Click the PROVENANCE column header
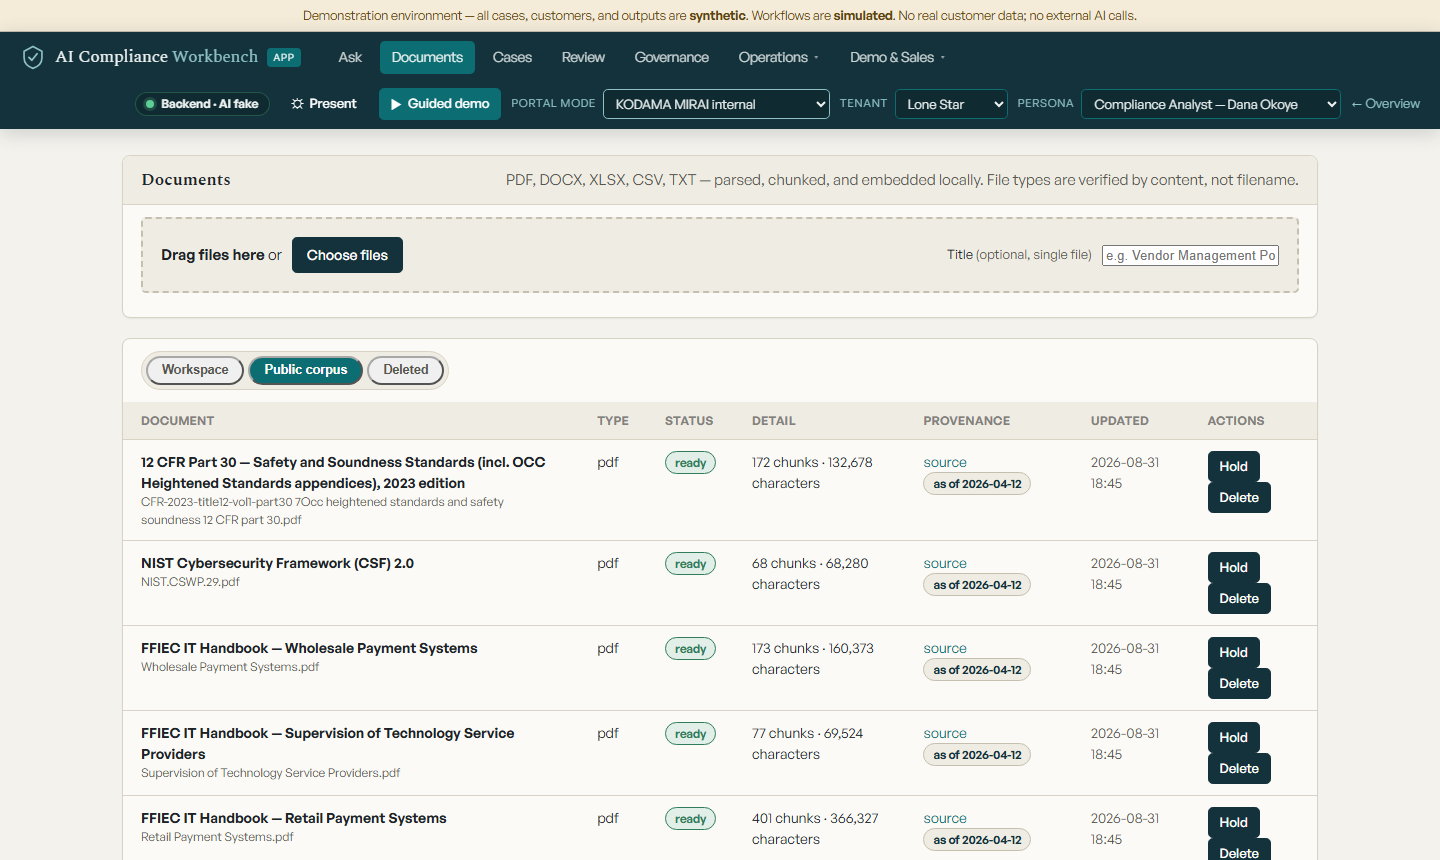This screenshot has height=860, width=1440. (966, 421)
